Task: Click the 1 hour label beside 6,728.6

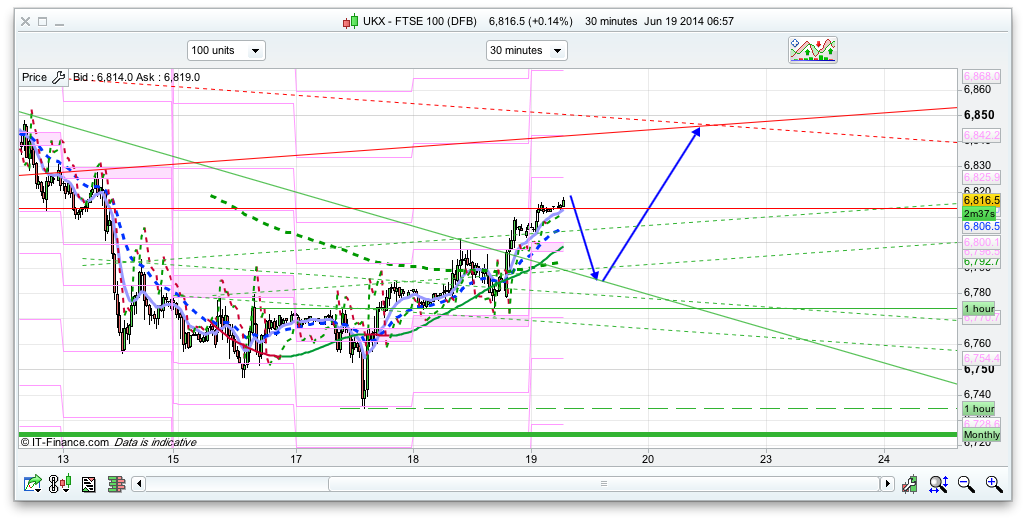Action: click(979, 408)
